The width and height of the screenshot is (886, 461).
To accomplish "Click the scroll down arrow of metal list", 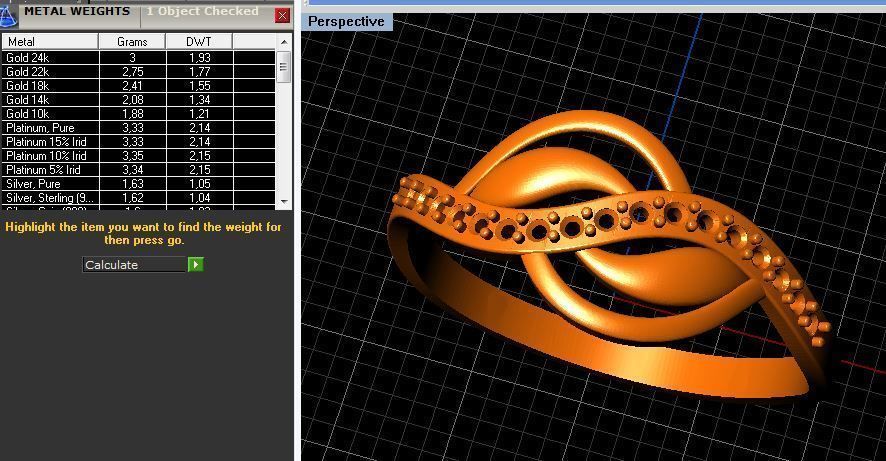I will coord(284,202).
